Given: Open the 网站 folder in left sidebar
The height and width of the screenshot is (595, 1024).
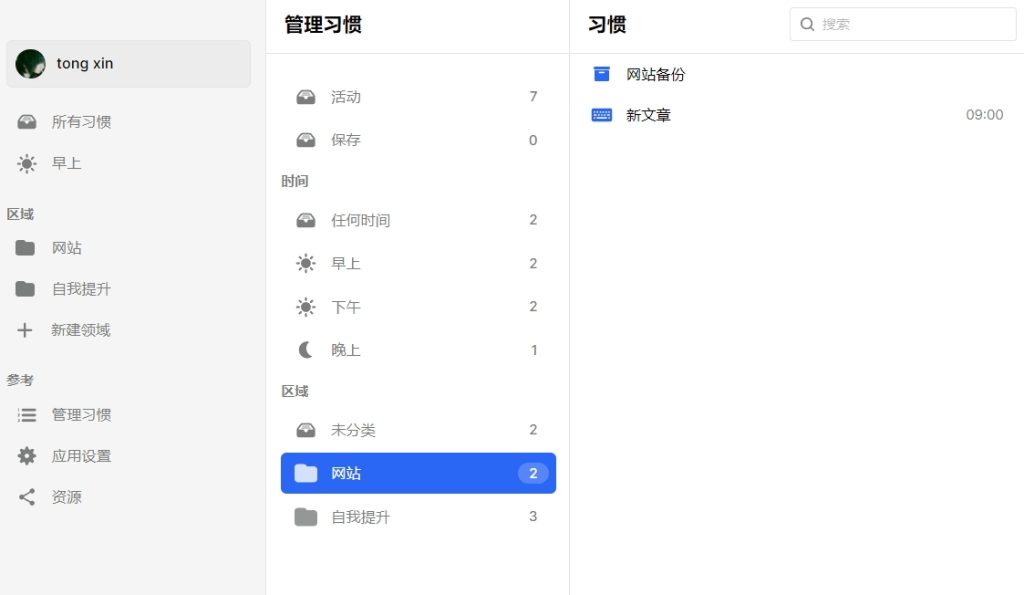Looking at the screenshot, I should tap(129, 248).
